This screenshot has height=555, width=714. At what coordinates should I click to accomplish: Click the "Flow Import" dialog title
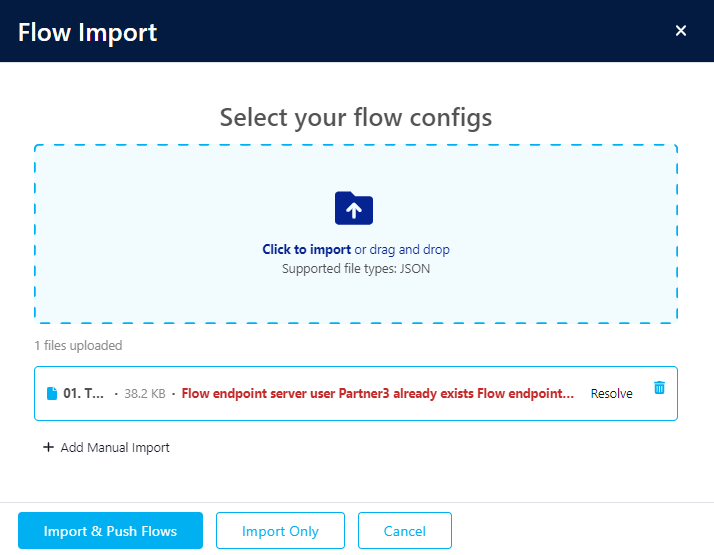pyautogui.click(x=88, y=32)
